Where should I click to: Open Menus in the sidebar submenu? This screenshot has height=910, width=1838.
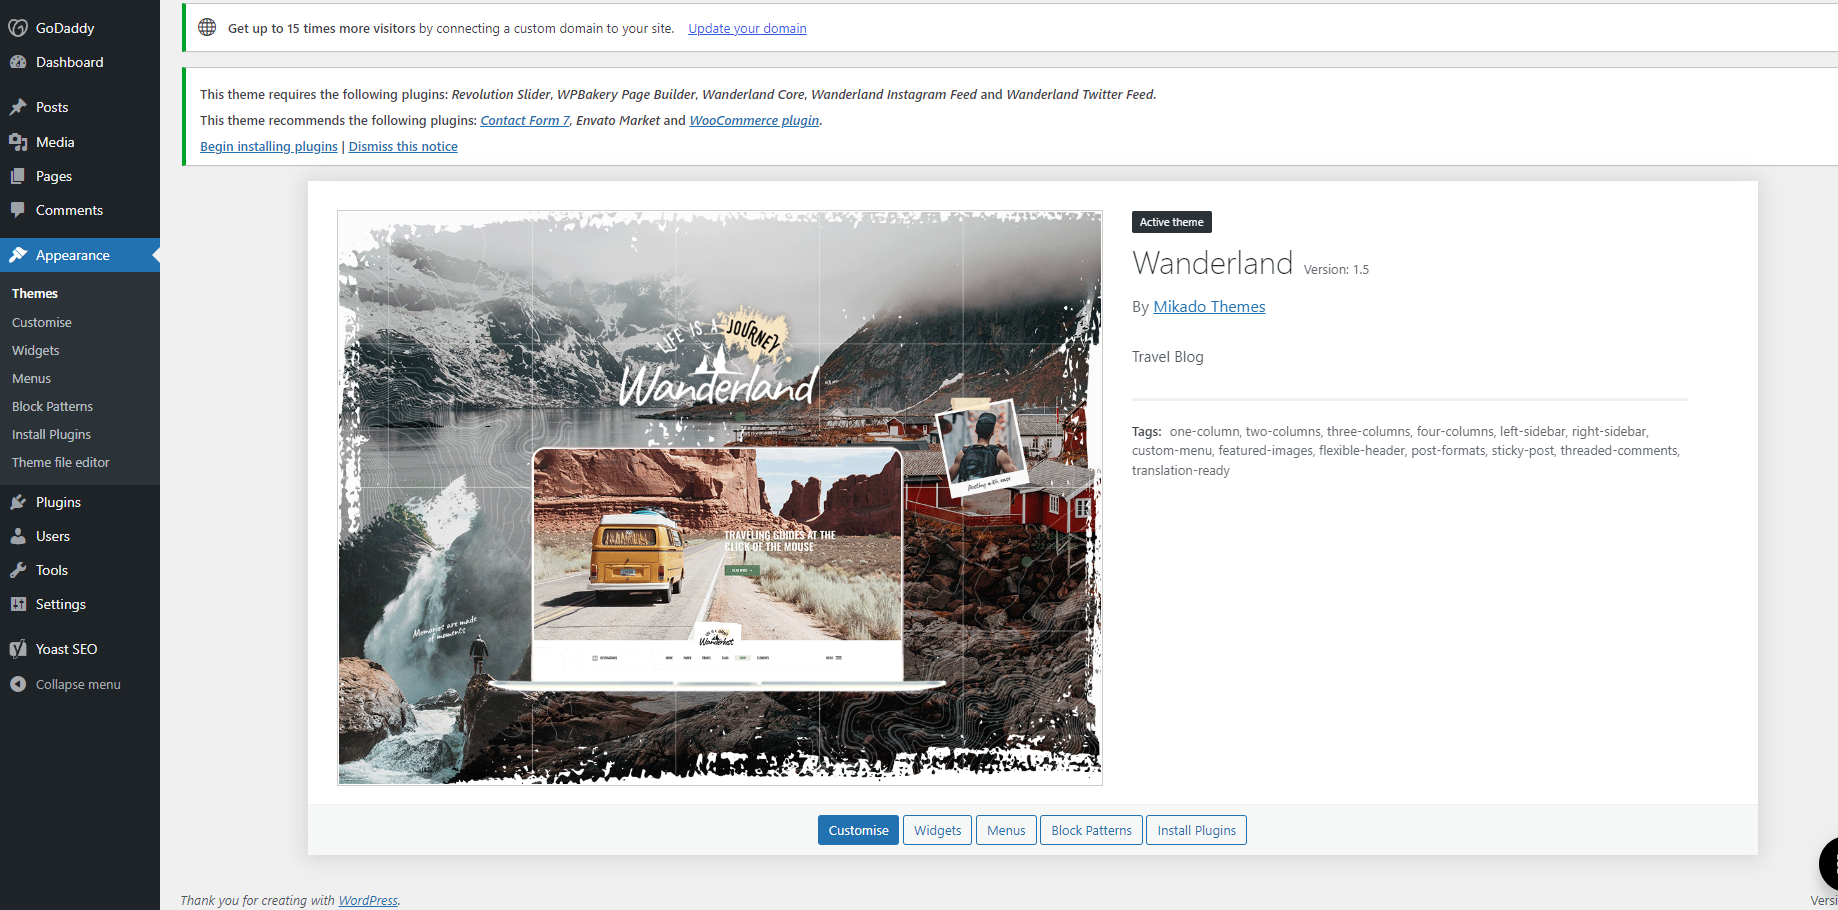coord(31,378)
